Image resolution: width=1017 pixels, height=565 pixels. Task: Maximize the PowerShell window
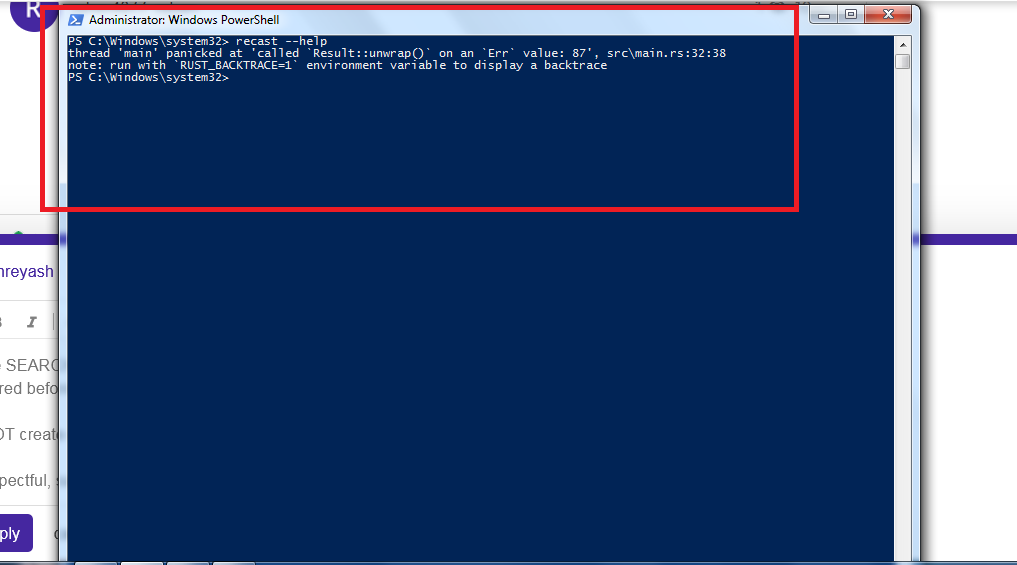coord(851,15)
